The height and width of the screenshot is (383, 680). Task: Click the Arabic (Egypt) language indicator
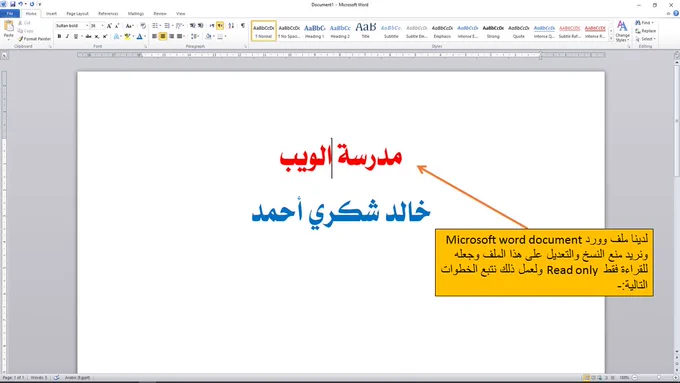click(77, 377)
